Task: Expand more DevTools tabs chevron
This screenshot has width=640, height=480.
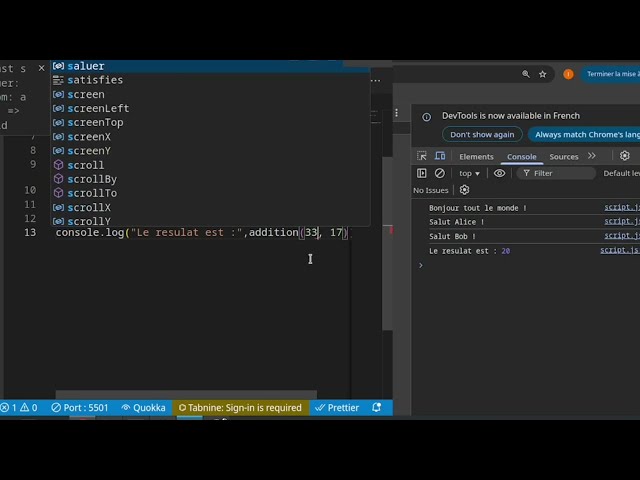Action: click(591, 156)
